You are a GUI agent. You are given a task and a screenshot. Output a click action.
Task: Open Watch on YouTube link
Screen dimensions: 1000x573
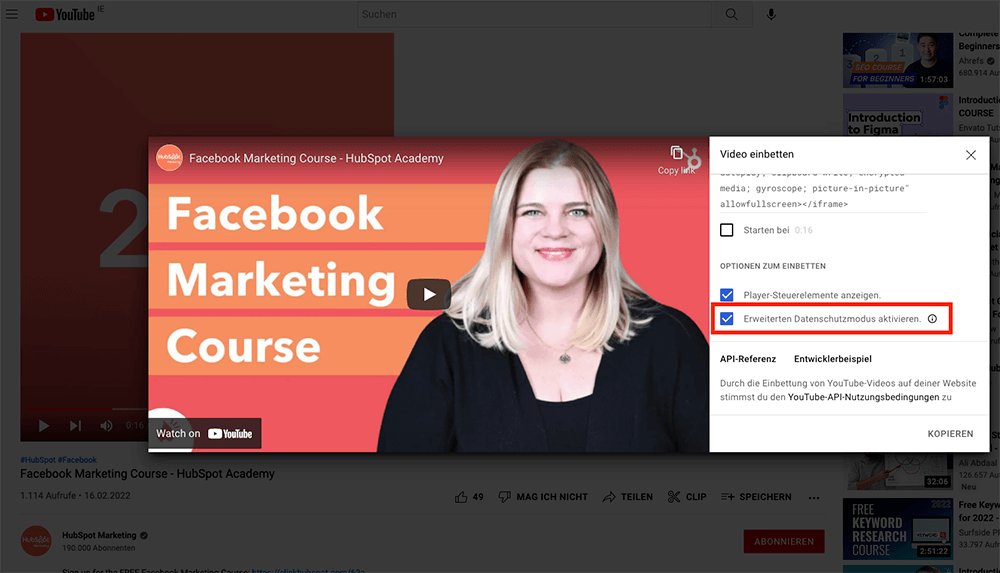[205, 433]
